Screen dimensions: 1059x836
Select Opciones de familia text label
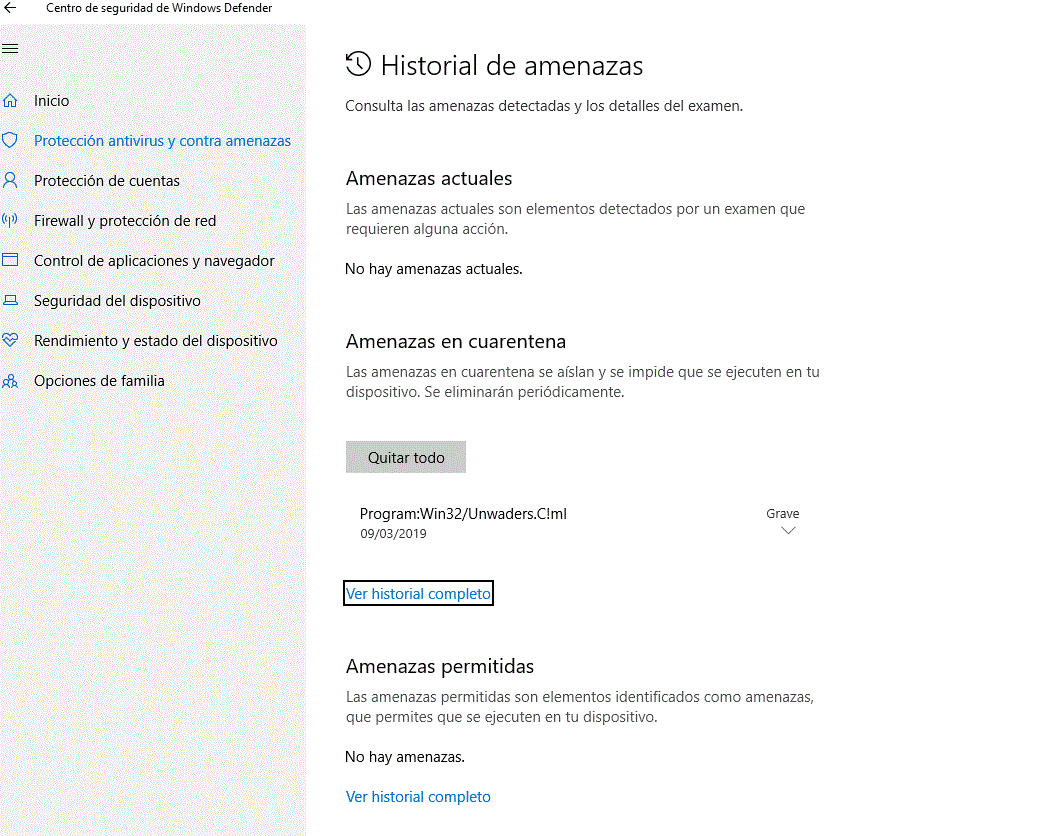coord(99,381)
